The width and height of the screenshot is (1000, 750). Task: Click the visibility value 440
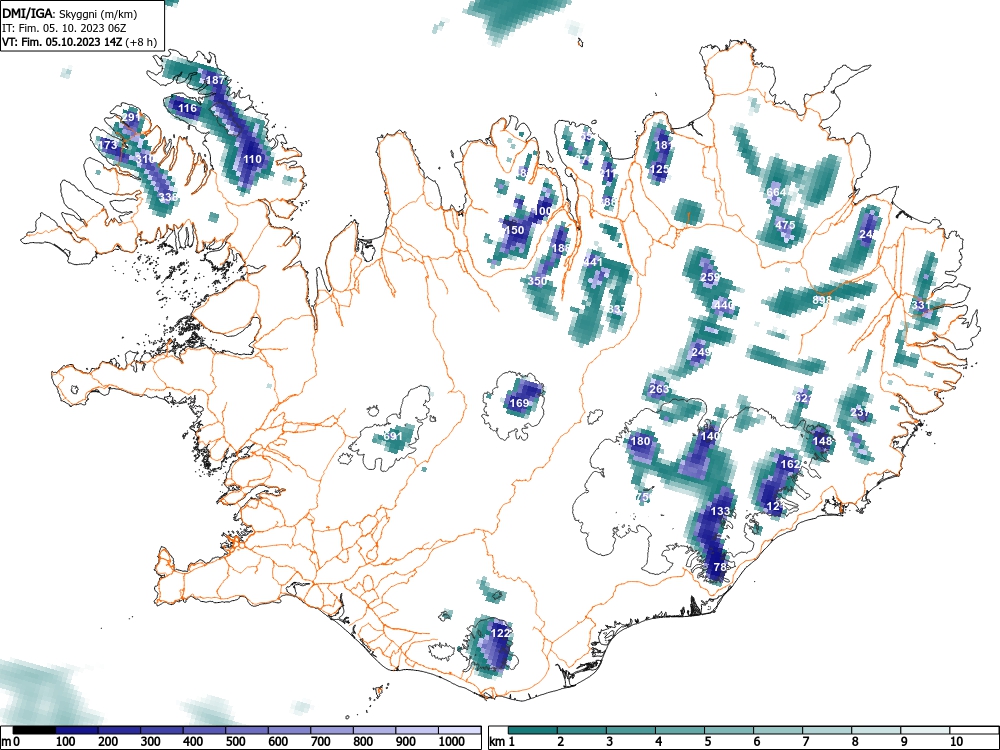coord(724,305)
